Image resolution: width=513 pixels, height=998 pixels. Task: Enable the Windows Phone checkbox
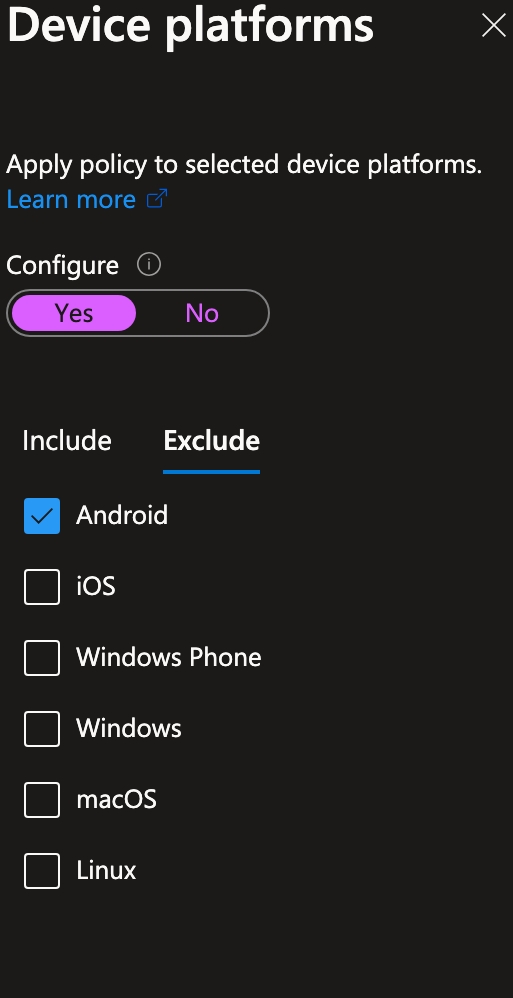click(x=42, y=657)
